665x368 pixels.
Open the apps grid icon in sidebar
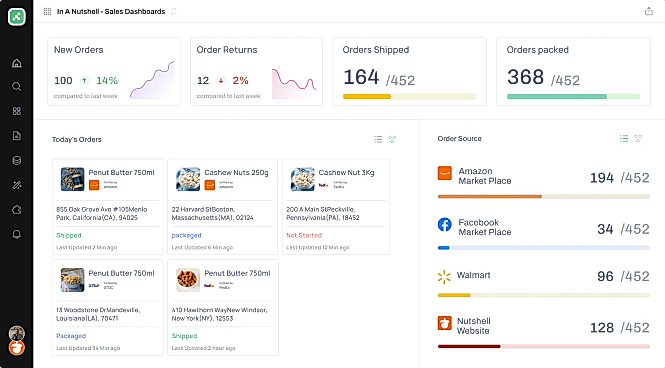pos(17,111)
